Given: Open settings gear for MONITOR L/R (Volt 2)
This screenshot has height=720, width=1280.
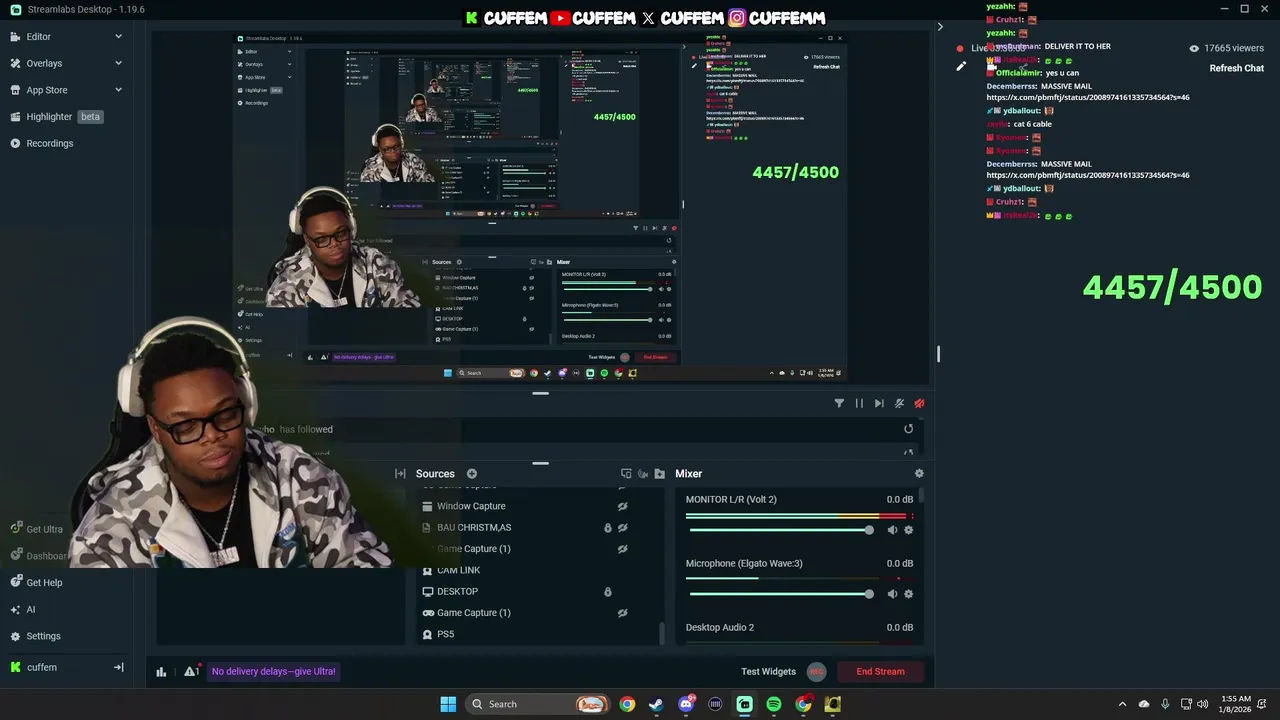Looking at the screenshot, I should (908, 530).
